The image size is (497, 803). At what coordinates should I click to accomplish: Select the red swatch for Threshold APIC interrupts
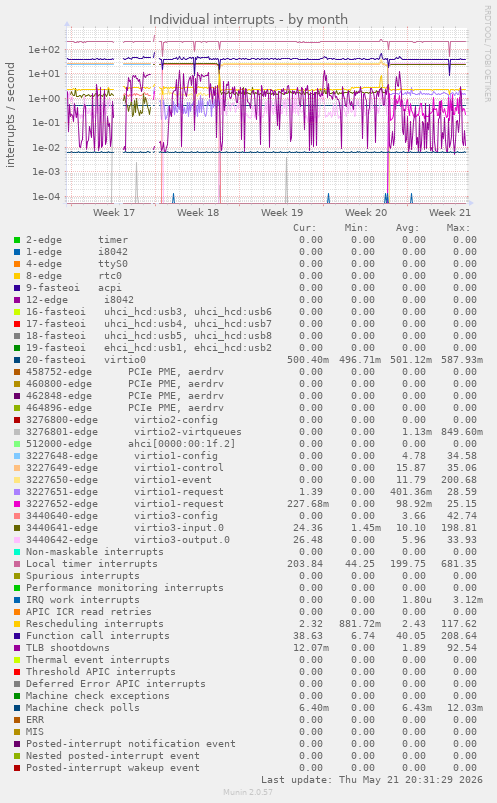click(17, 672)
